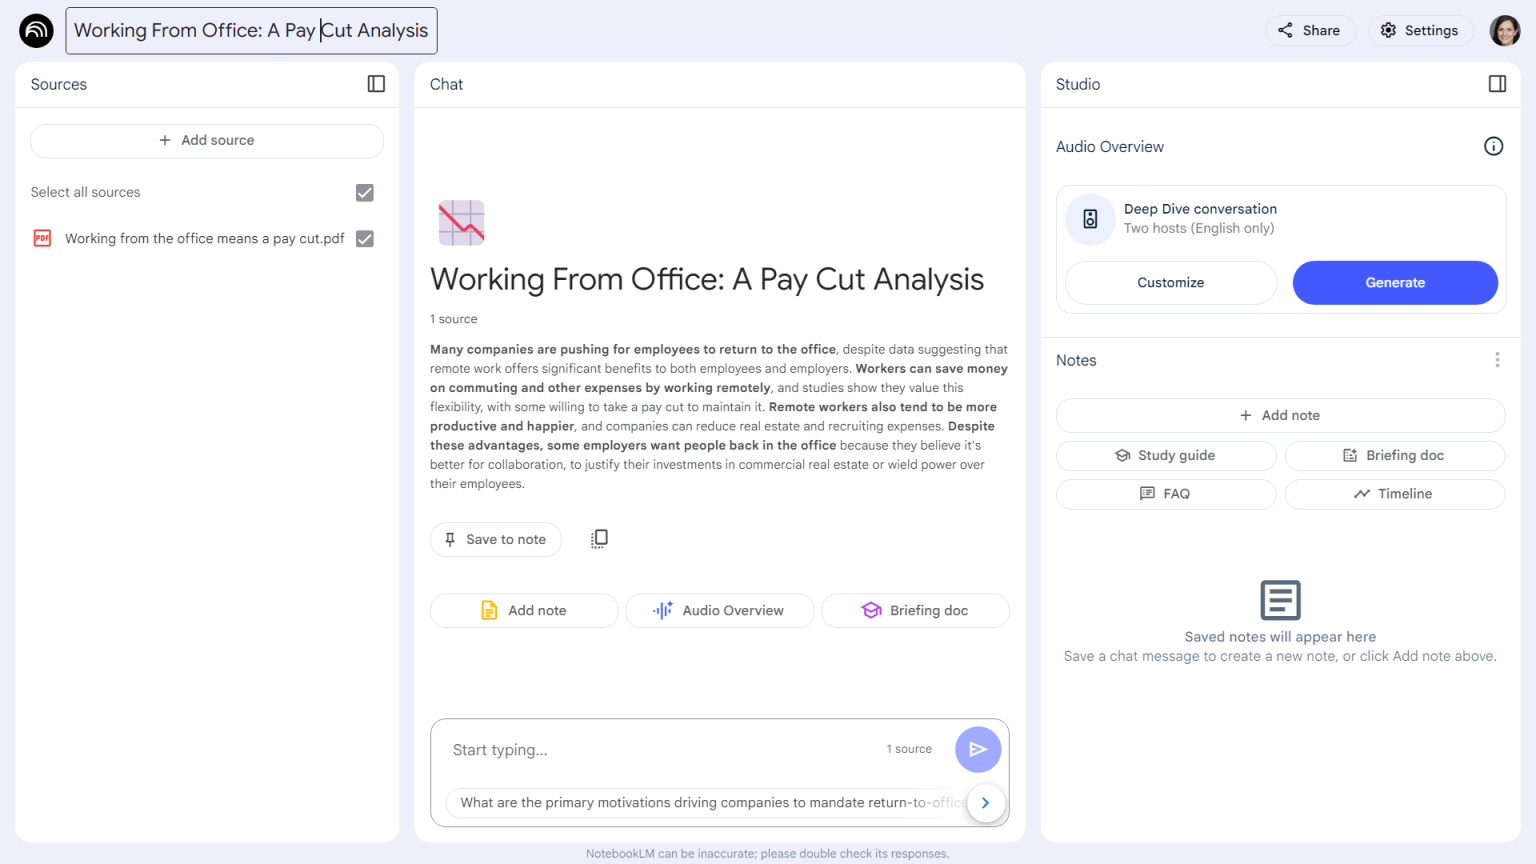Generate a Timeline note

point(1394,493)
